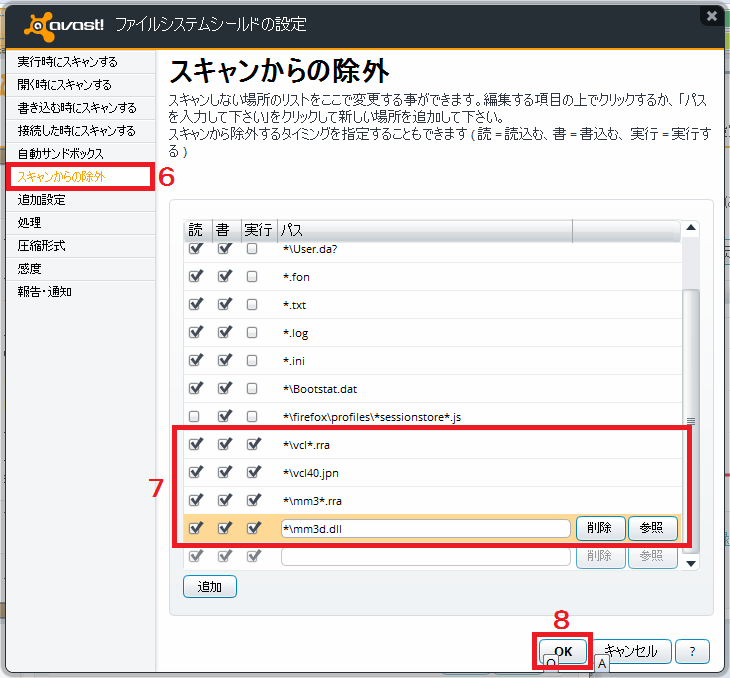Close the file system shield settings window
Screen dimensions: 730x678
(x=712, y=16)
